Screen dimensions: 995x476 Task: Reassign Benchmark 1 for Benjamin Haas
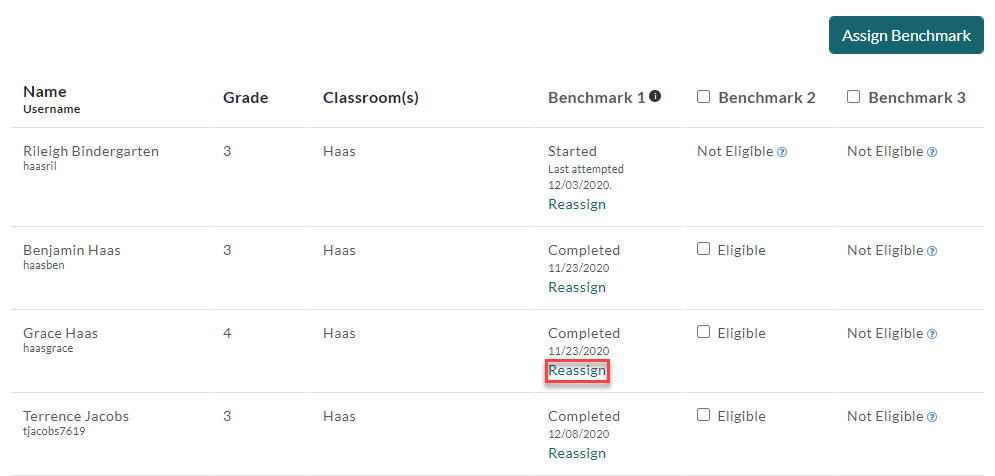click(577, 288)
